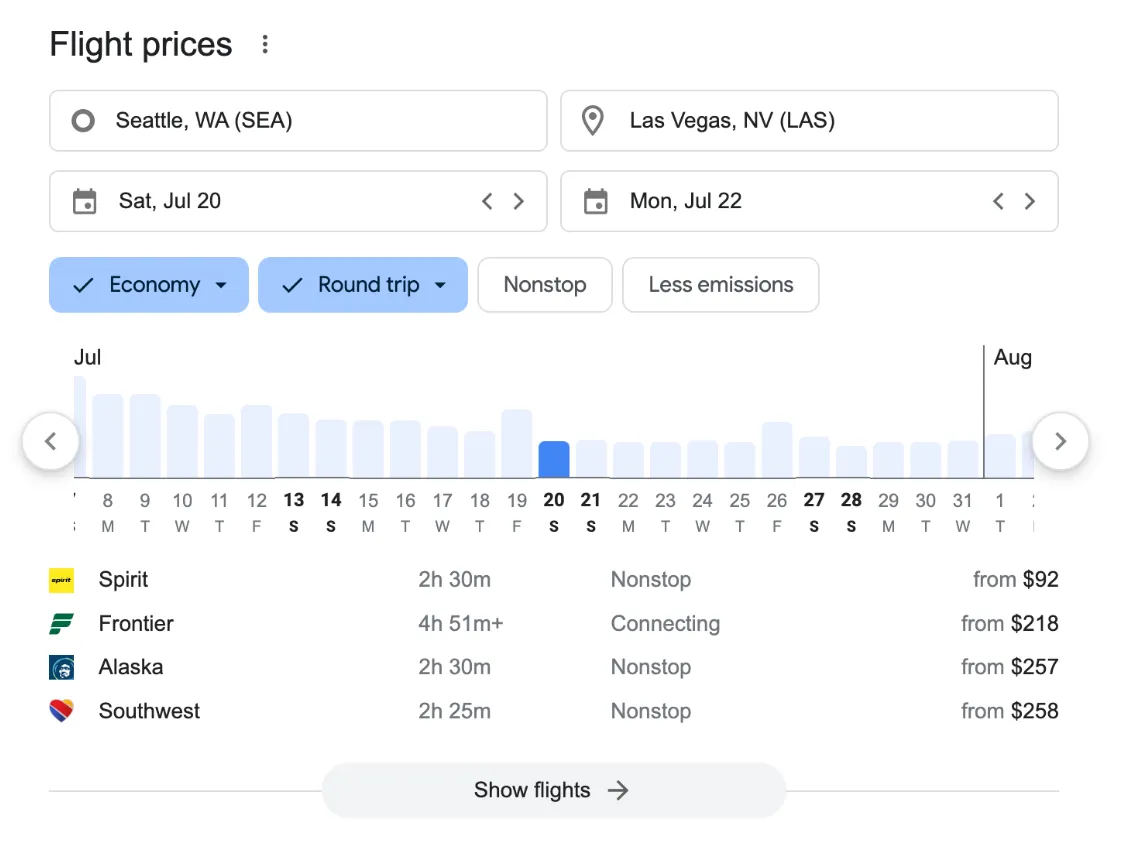Show earlier dates on the price graph
1146x842 pixels.
50,441
